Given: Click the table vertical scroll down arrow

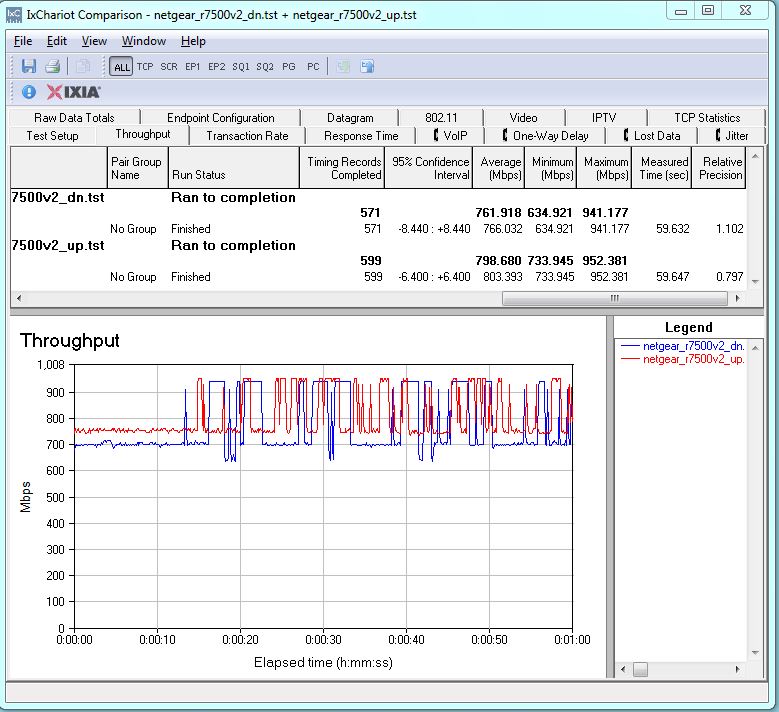Looking at the screenshot, I should click(x=755, y=282).
